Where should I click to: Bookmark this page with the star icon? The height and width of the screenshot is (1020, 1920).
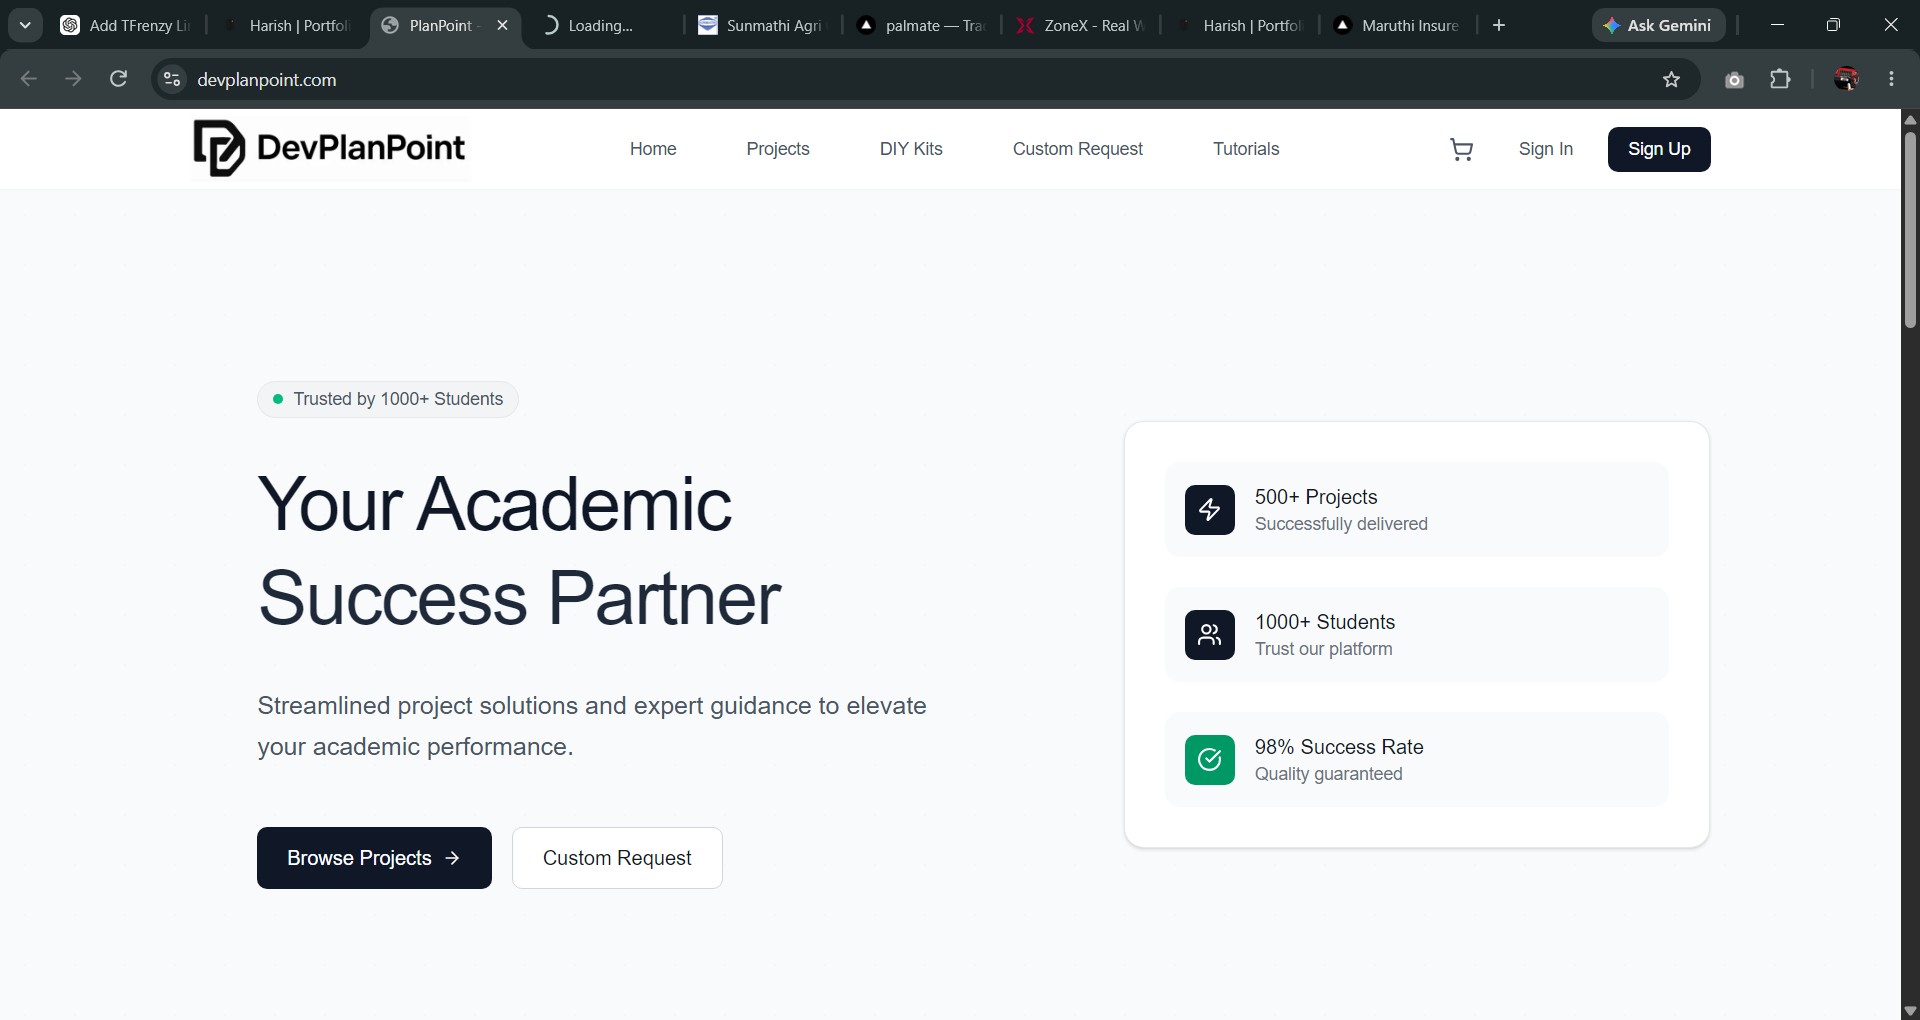pyautogui.click(x=1671, y=80)
